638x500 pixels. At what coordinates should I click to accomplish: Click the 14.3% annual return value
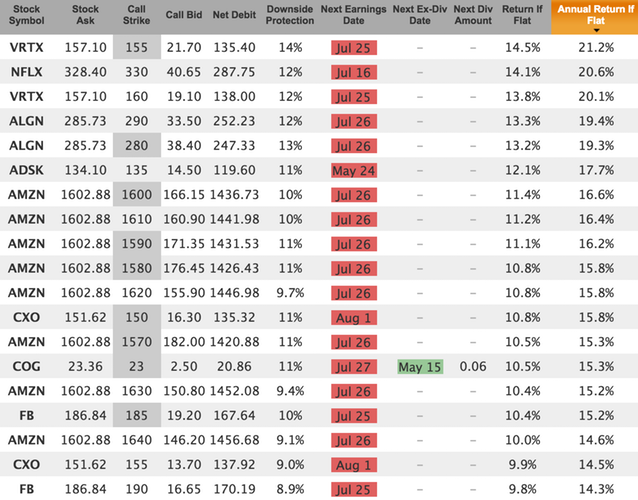(596, 489)
